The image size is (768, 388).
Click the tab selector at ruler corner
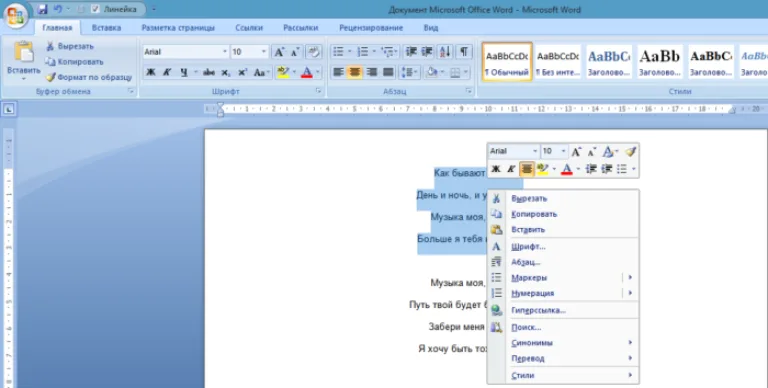point(9,110)
